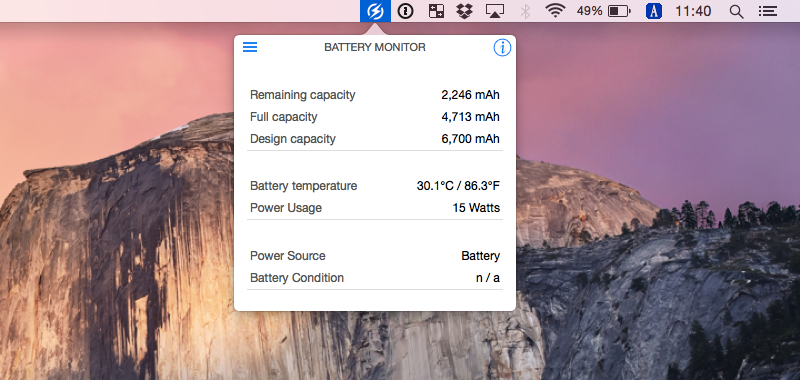Click the 'Battery temperature' label
Image resolution: width=800 pixels, height=380 pixels.
304,186
